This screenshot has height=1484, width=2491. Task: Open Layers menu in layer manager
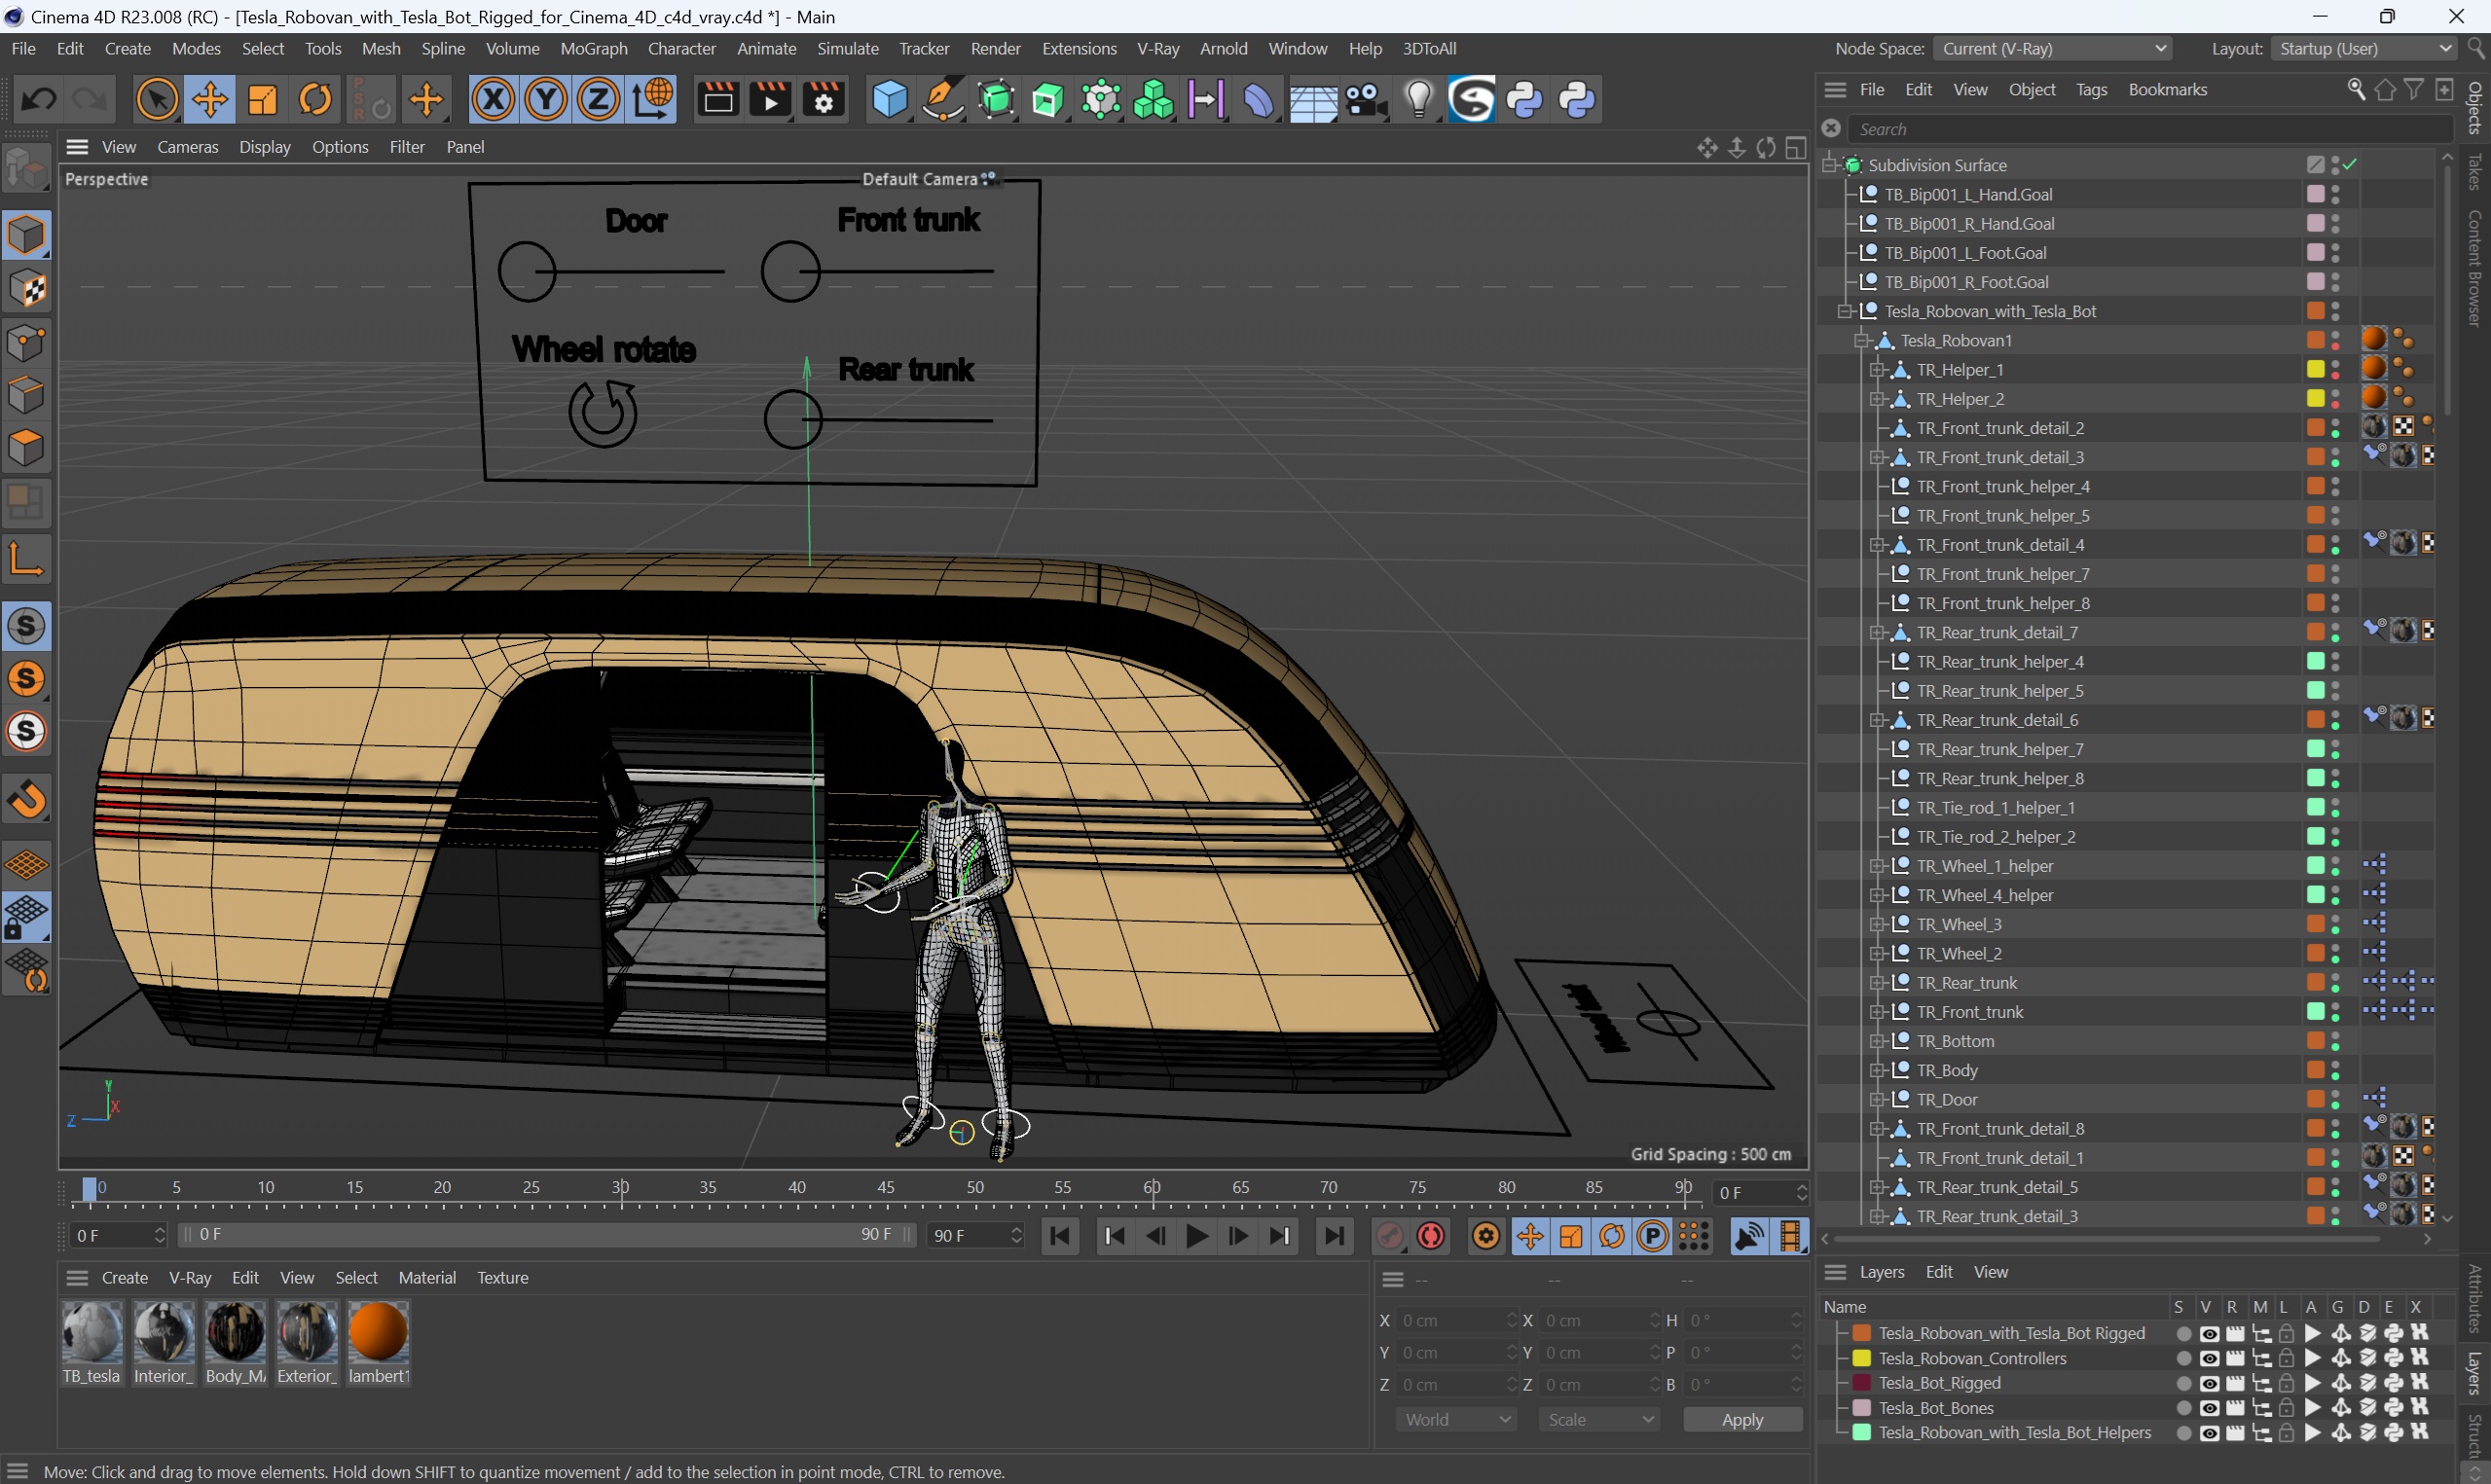coord(1881,1272)
